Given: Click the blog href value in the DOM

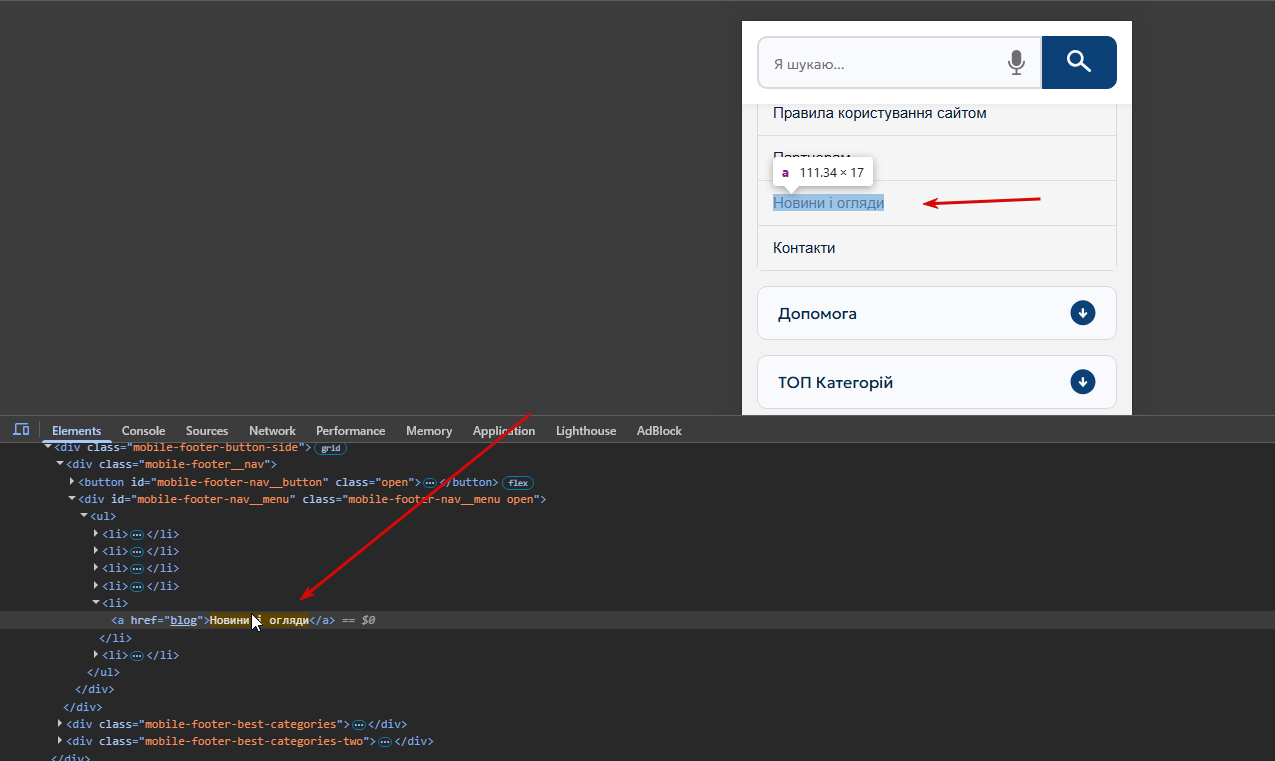Looking at the screenshot, I should click(x=183, y=620).
